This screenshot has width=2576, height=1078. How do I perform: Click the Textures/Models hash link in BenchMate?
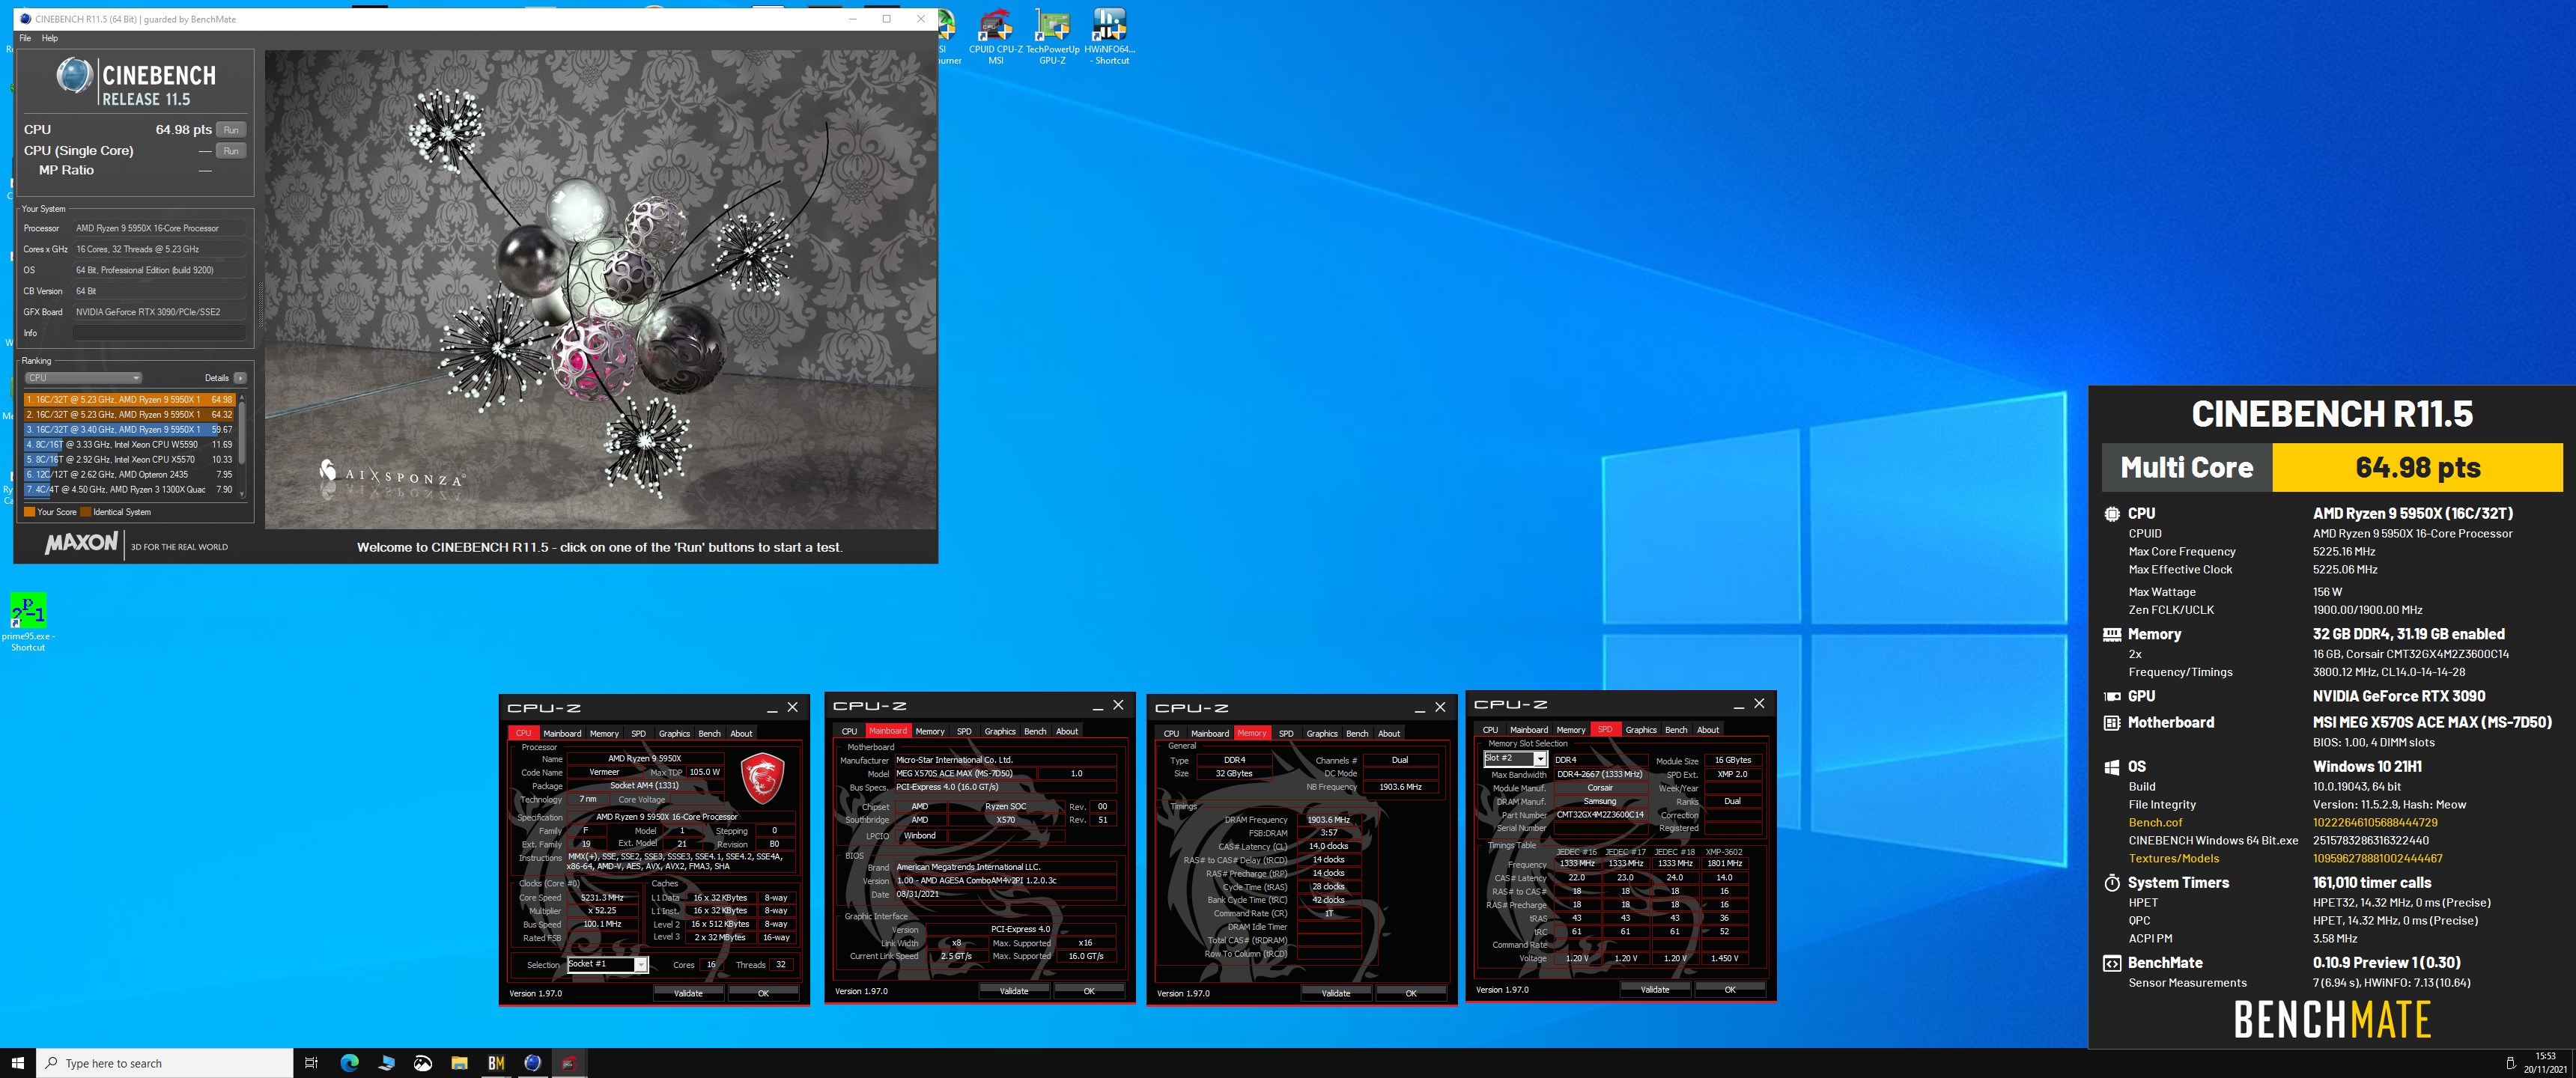pyautogui.click(x=2377, y=859)
